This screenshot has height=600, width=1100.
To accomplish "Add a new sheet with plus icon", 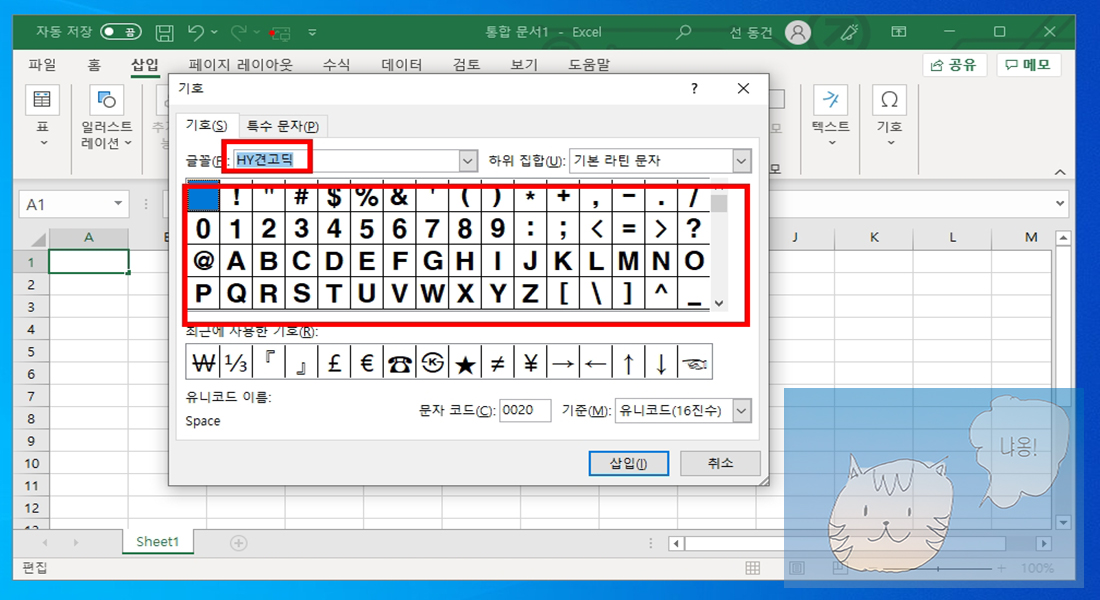I will (239, 542).
